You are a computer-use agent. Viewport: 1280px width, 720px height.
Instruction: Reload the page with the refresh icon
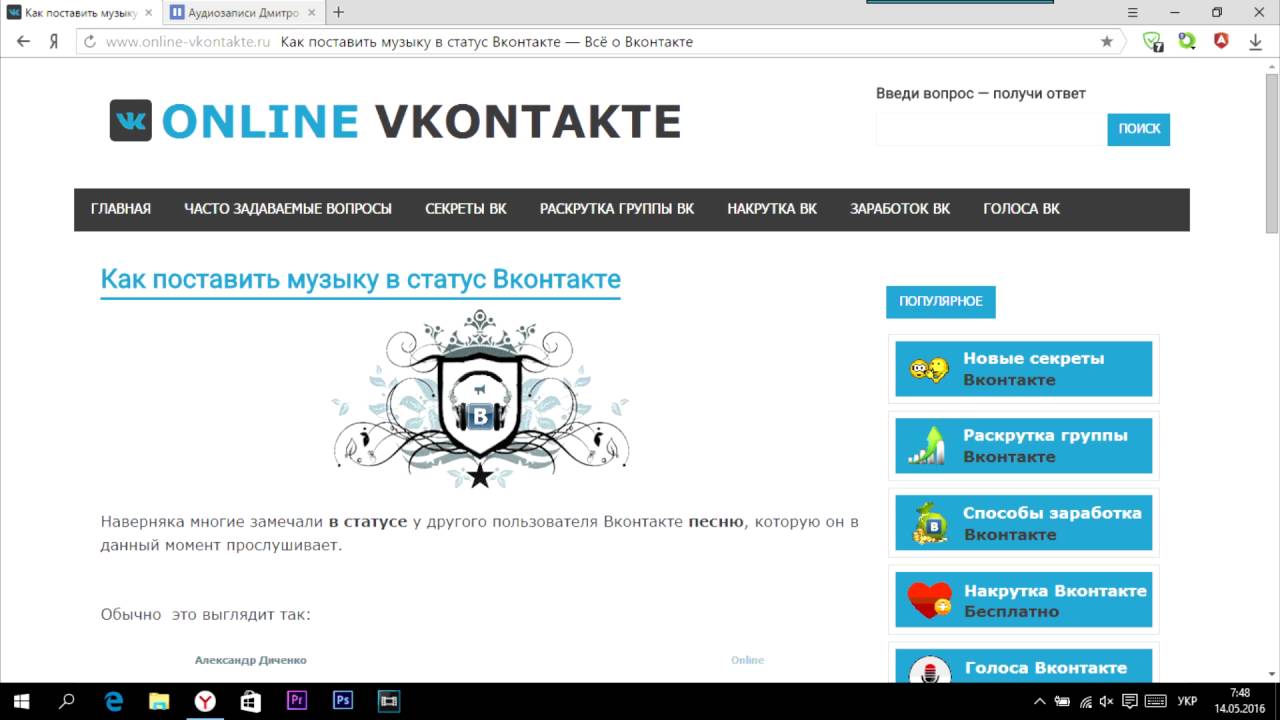90,42
